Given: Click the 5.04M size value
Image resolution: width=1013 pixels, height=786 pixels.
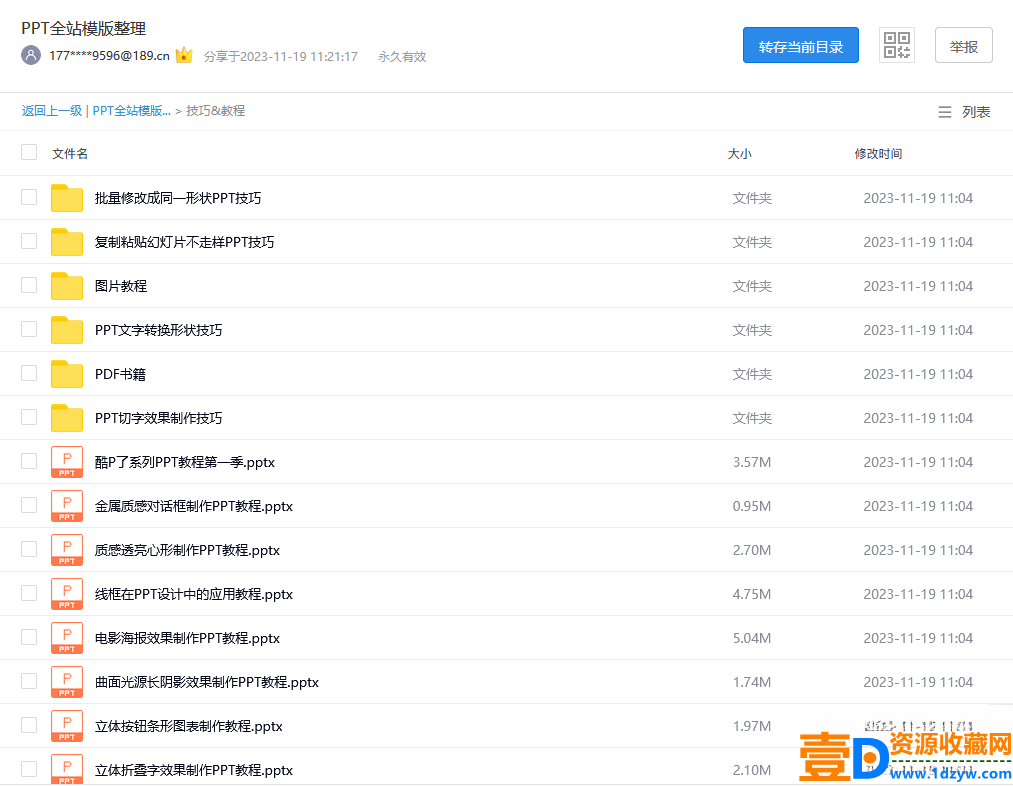Looking at the screenshot, I should tap(752, 638).
